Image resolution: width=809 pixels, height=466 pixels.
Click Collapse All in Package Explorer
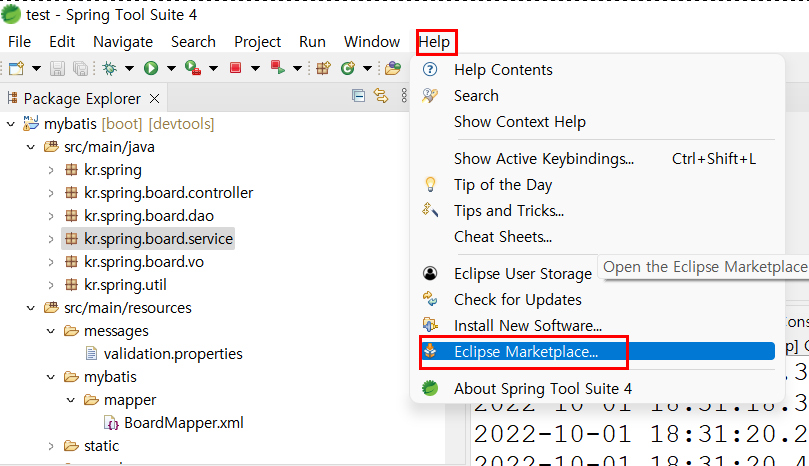click(358, 95)
